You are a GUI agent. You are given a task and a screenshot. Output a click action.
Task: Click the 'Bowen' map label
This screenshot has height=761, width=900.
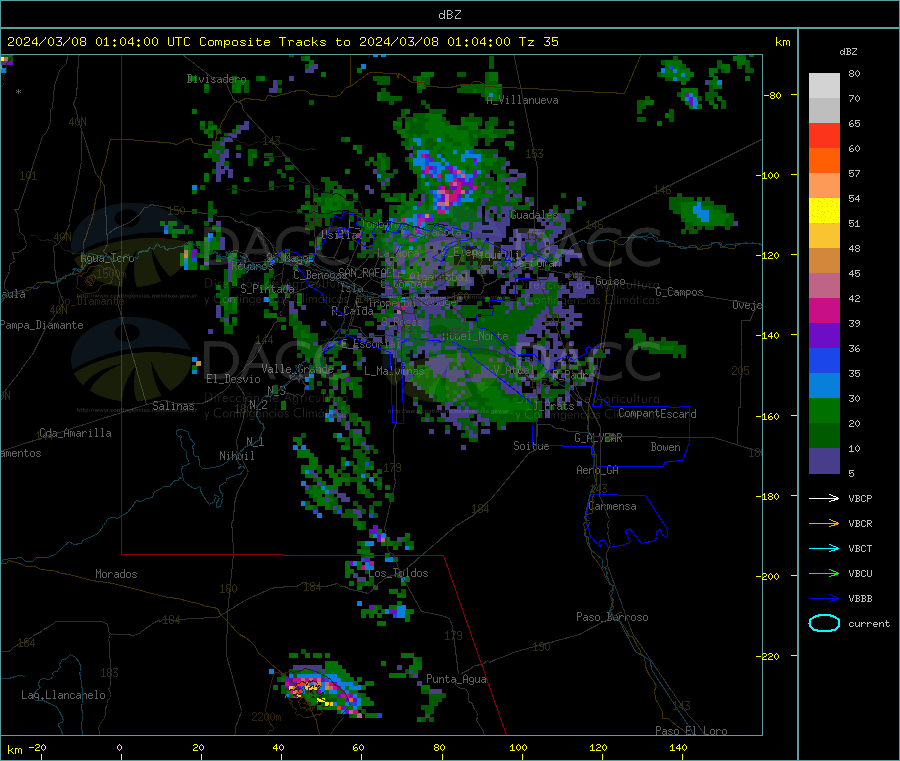pos(665,447)
